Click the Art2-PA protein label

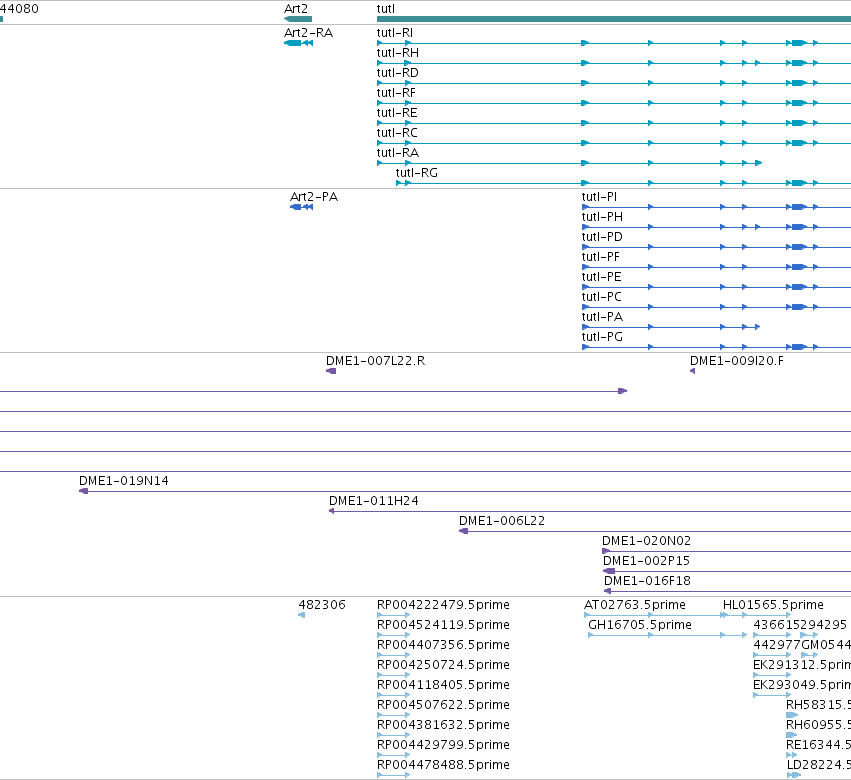314,196
